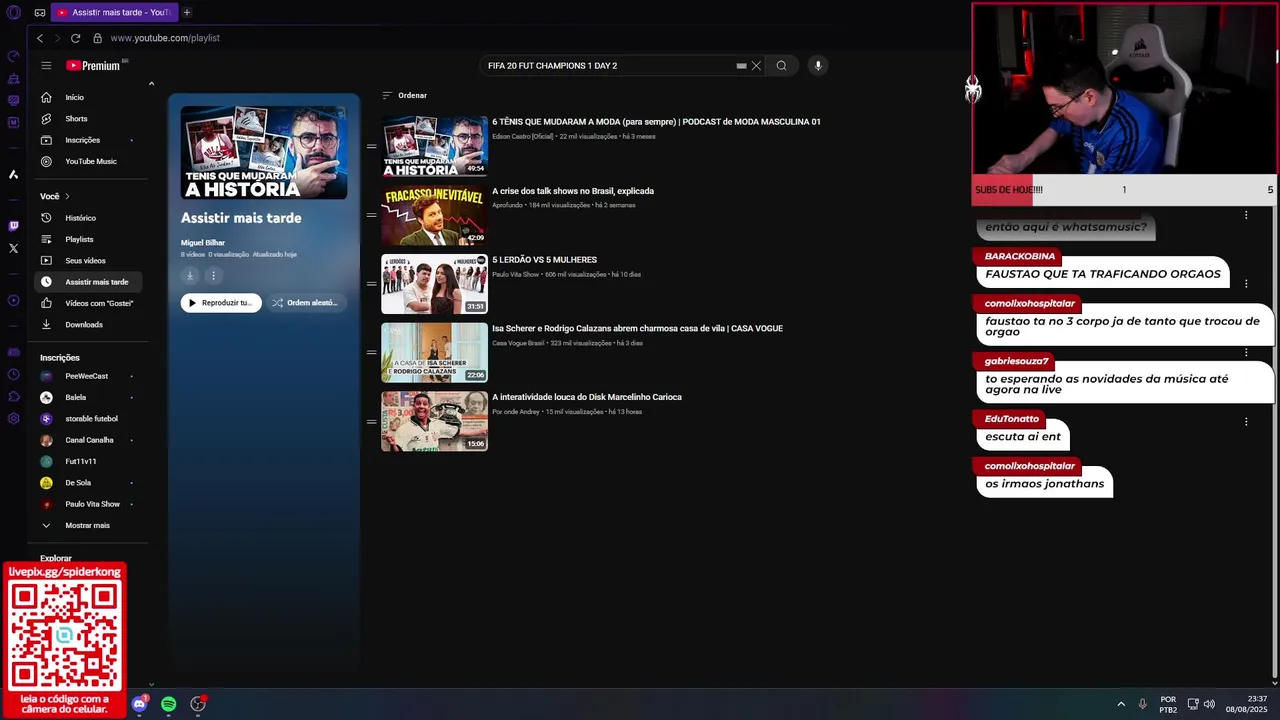
Task: Click the www.youtube.com/playlist address bar
Action: pyautogui.click(x=165, y=38)
